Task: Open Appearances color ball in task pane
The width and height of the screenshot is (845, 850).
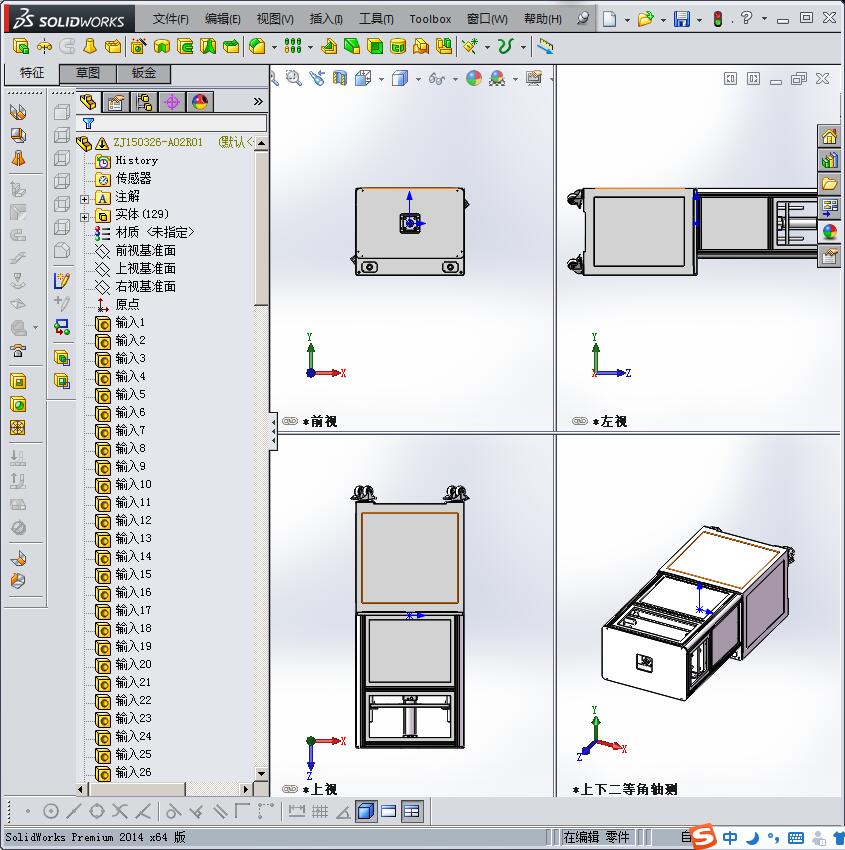Action: 829,232
